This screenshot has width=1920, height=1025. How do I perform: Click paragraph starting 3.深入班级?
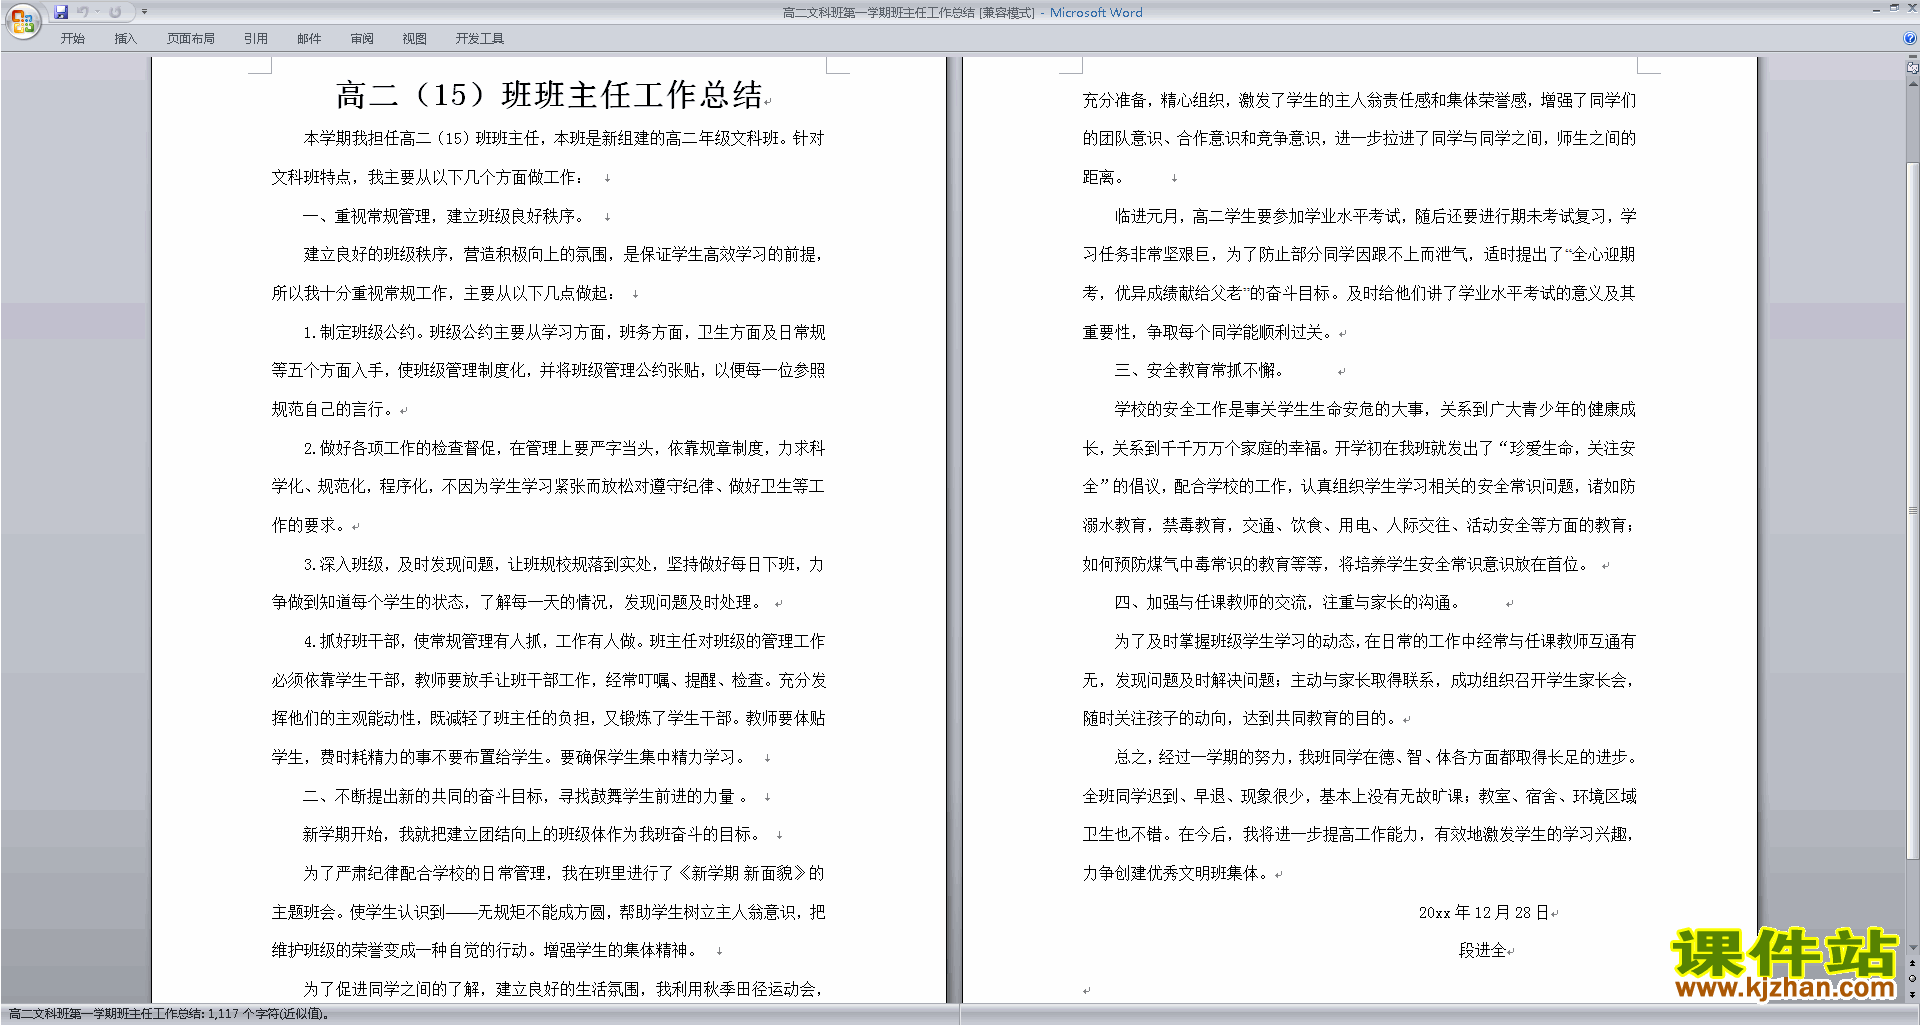point(548,583)
